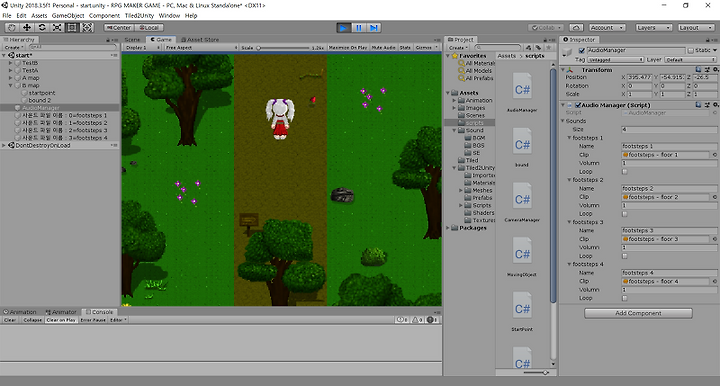Open Transform component settings gear

pyautogui.click(x=715, y=70)
